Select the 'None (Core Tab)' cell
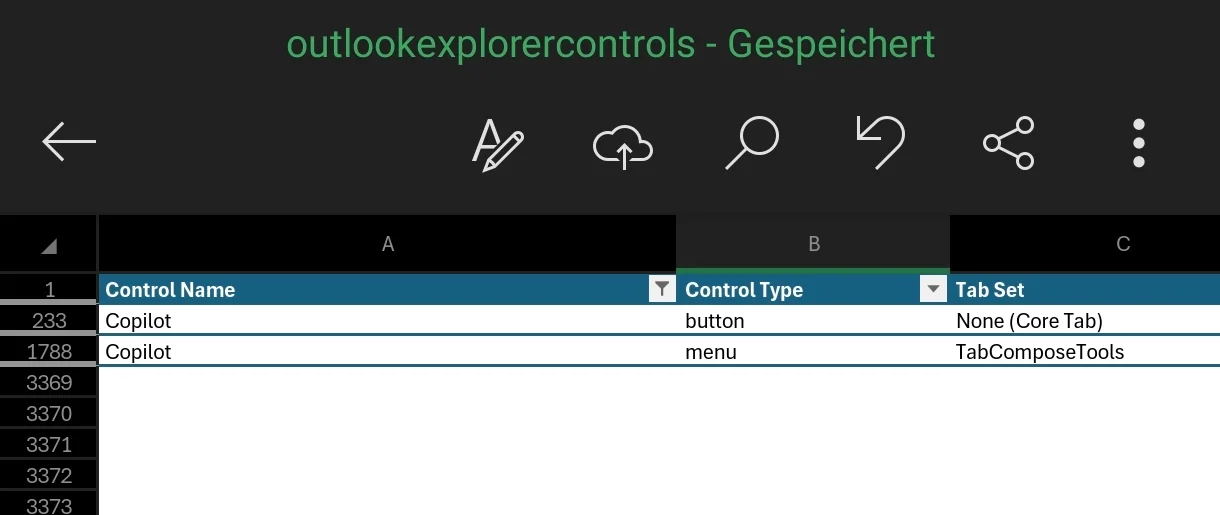This screenshot has height=515, width=1220. coord(1085,320)
